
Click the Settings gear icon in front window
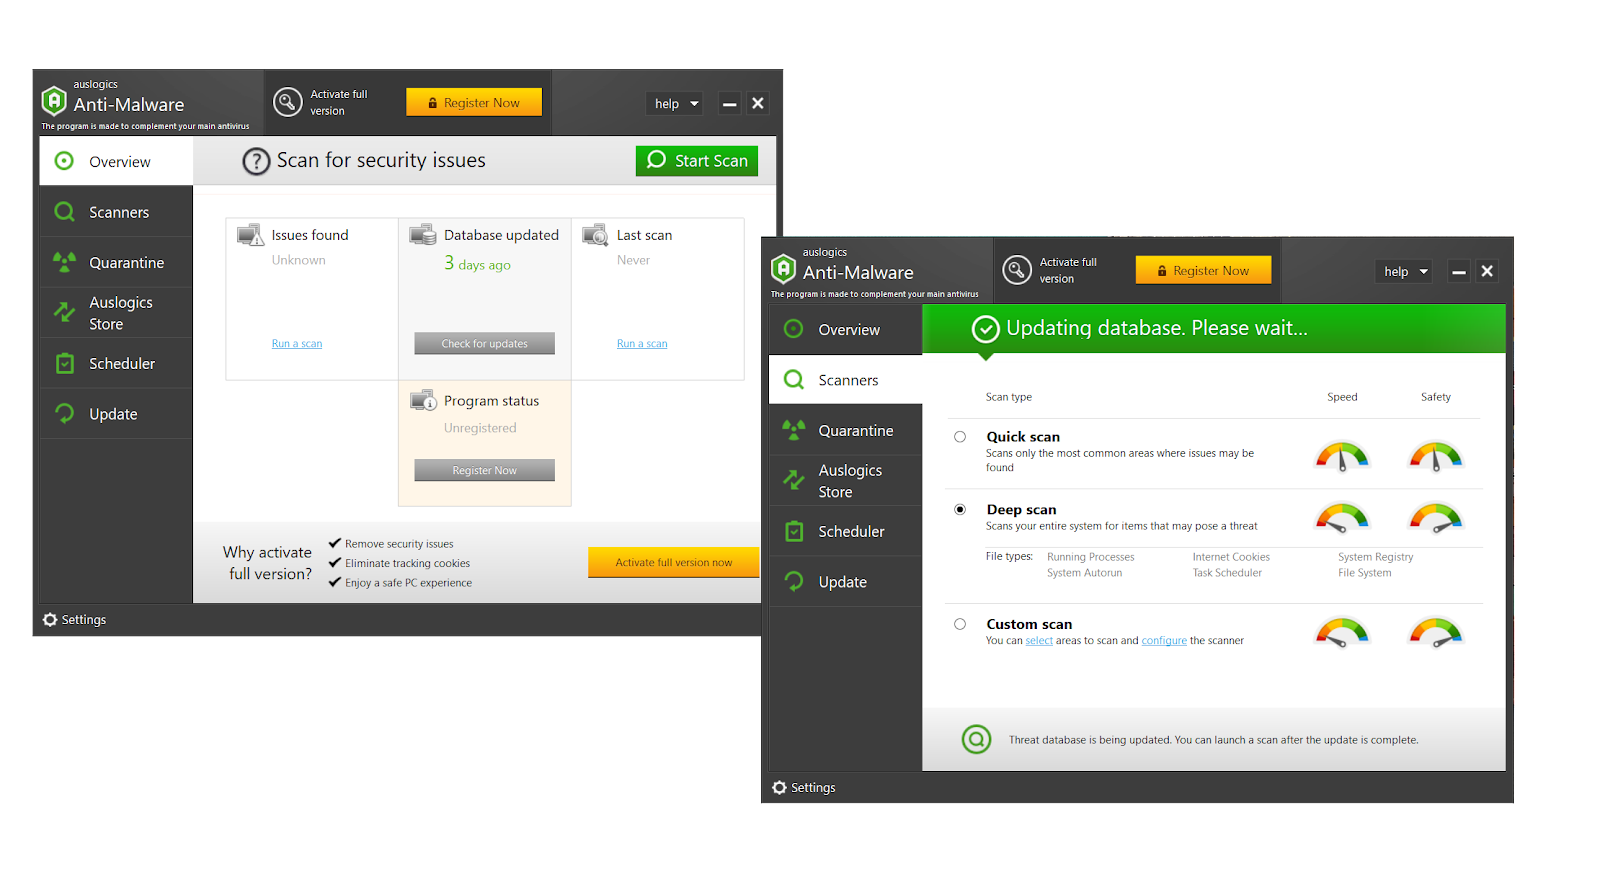tap(780, 788)
